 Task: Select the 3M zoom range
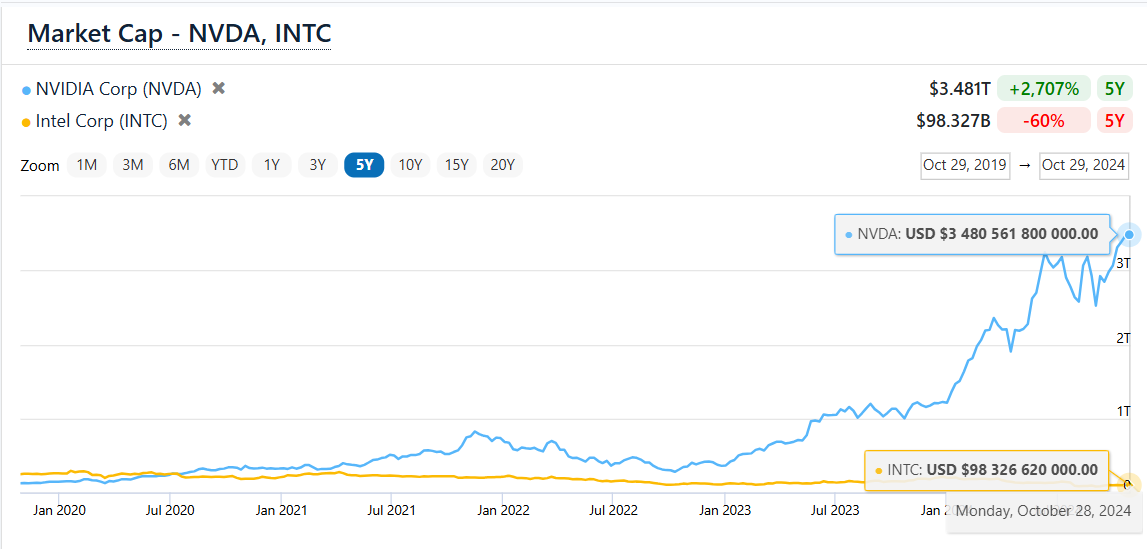pyautogui.click(x=133, y=165)
